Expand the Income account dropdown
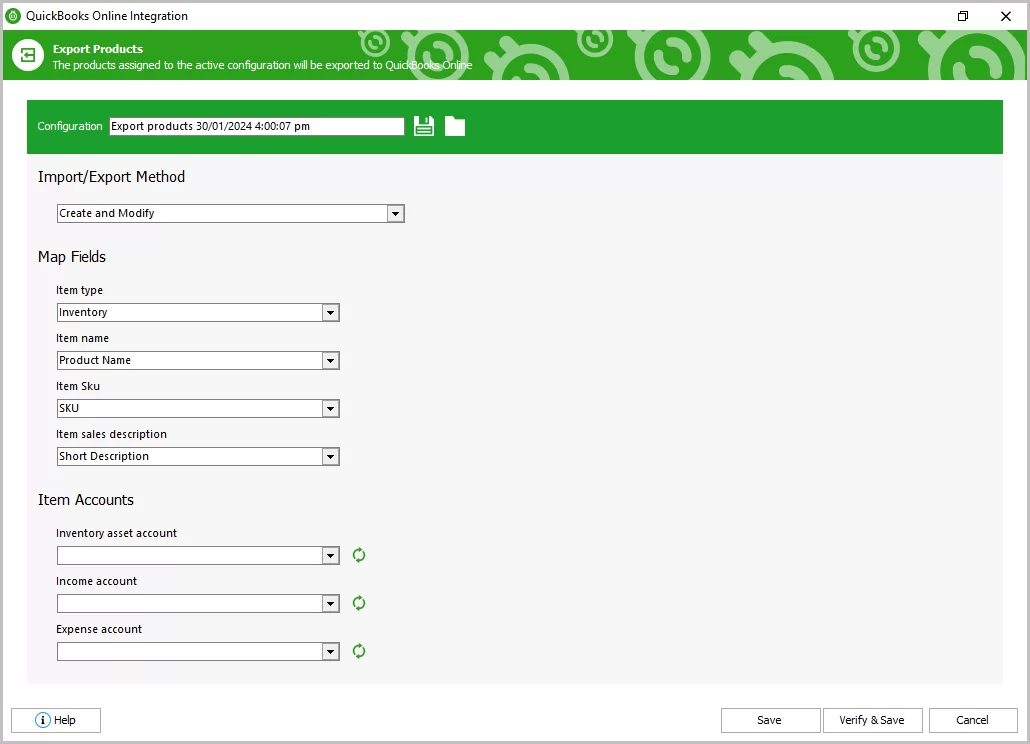This screenshot has height=744, width=1030. click(330, 603)
